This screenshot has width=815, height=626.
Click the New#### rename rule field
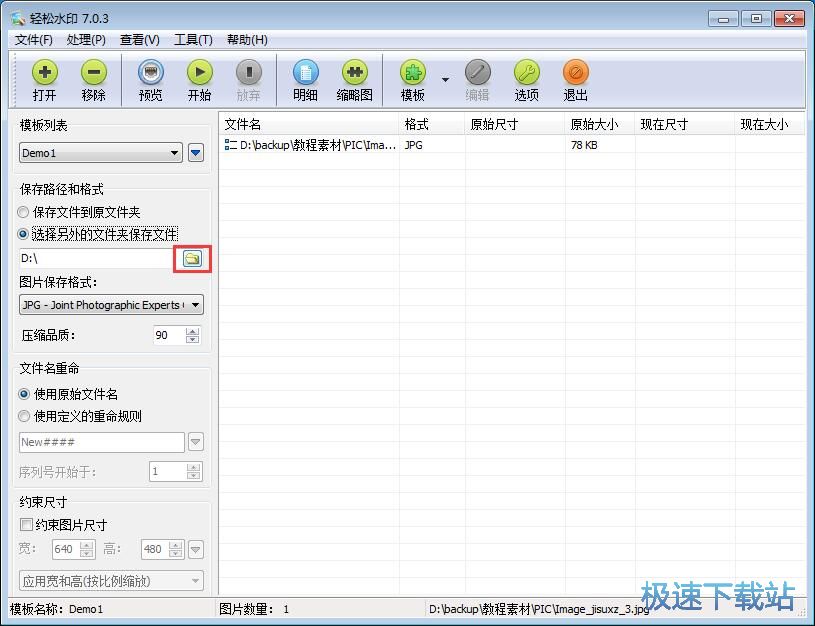click(x=102, y=442)
